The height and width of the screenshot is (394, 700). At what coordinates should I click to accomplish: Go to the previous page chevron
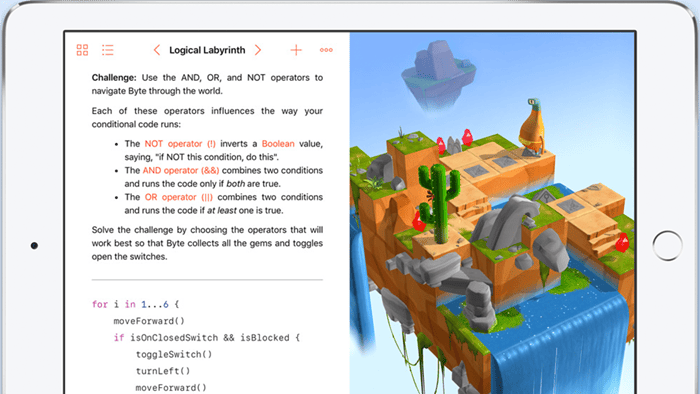tap(157, 50)
